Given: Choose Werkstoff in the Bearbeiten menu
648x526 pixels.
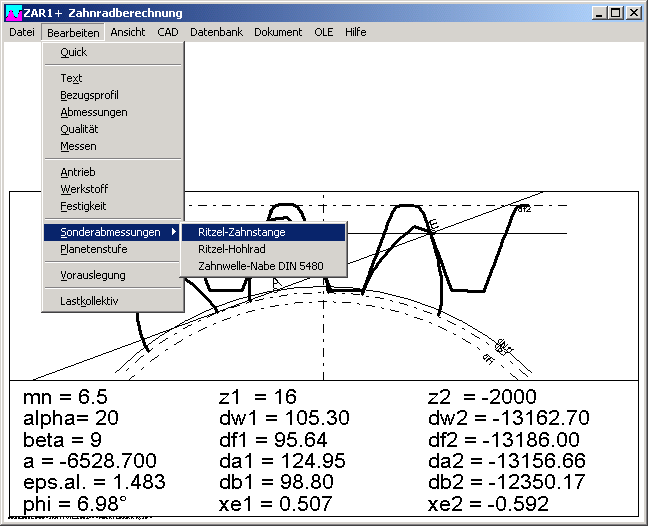Looking at the screenshot, I should pyautogui.click(x=84, y=189).
